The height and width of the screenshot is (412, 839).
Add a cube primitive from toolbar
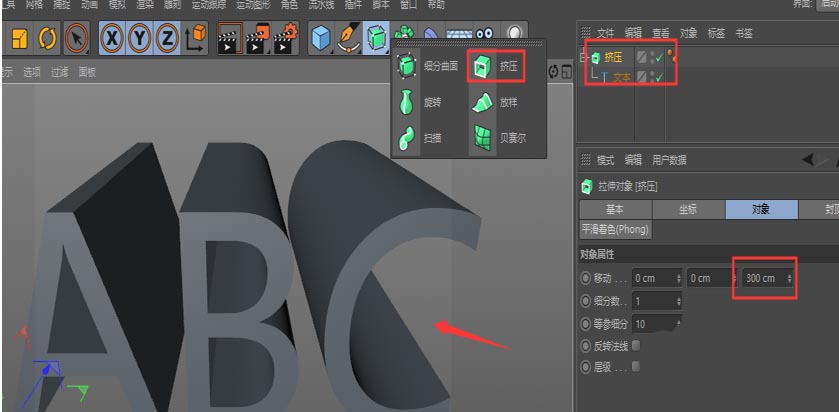point(320,38)
